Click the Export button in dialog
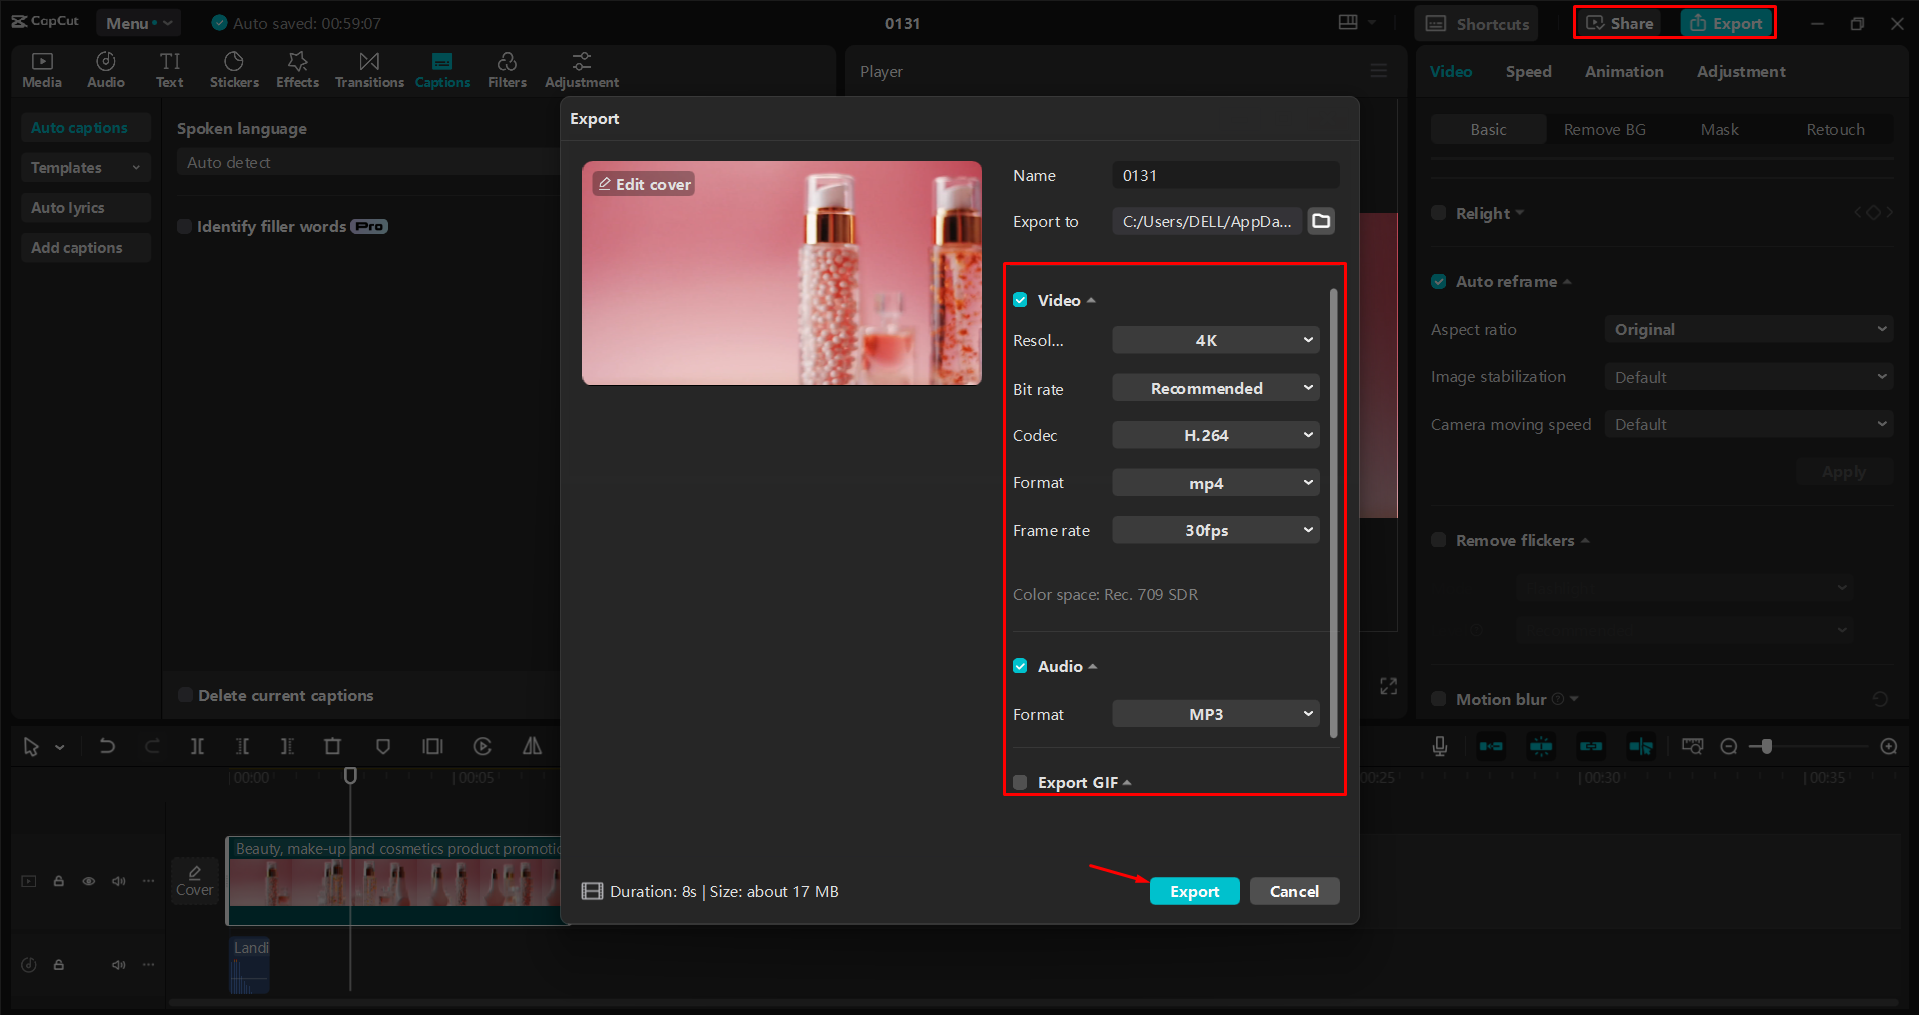This screenshot has width=1919, height=1015. click(1194, 891)
